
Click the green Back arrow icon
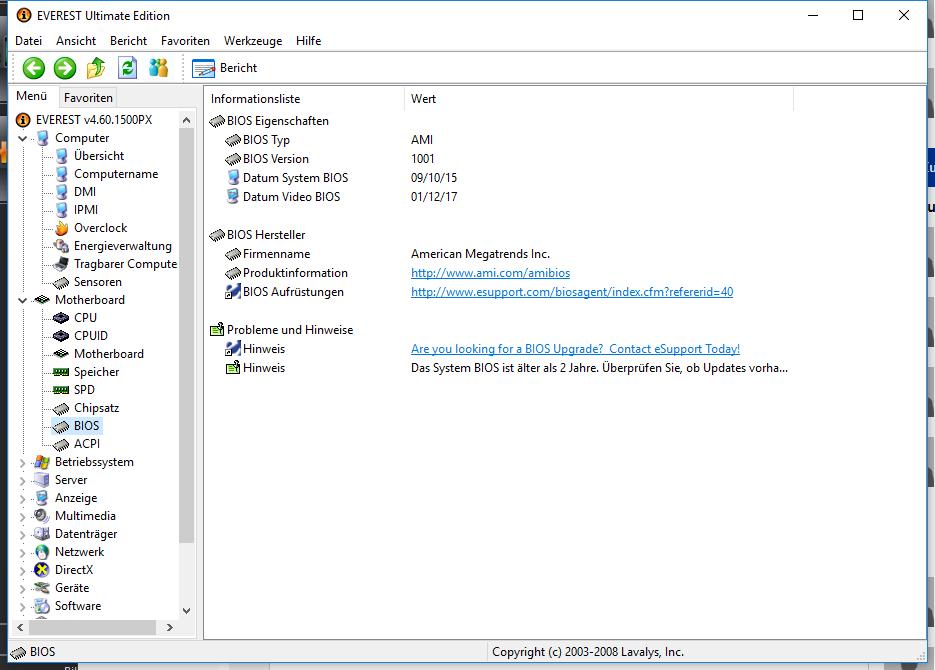34,68
